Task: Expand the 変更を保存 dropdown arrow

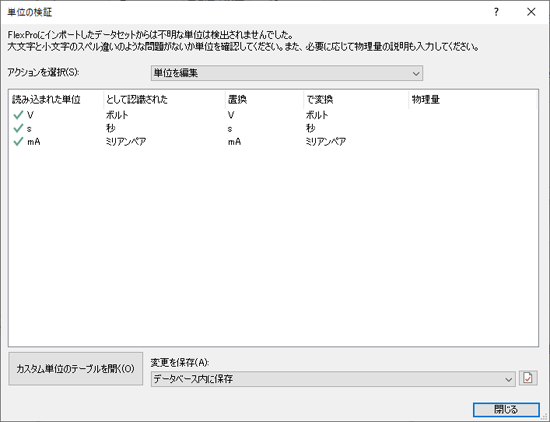Action: point(508,379)
